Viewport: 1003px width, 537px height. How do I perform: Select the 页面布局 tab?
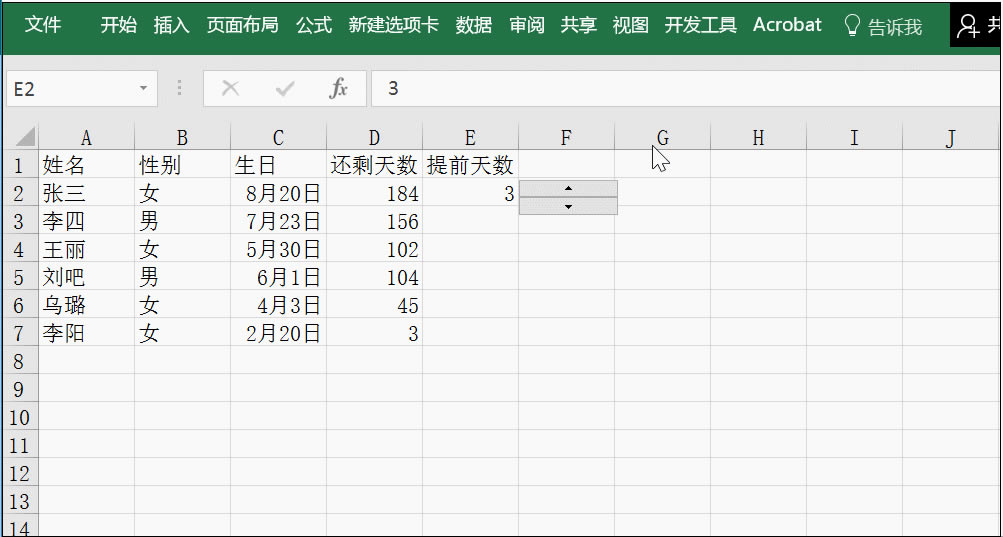242,25
